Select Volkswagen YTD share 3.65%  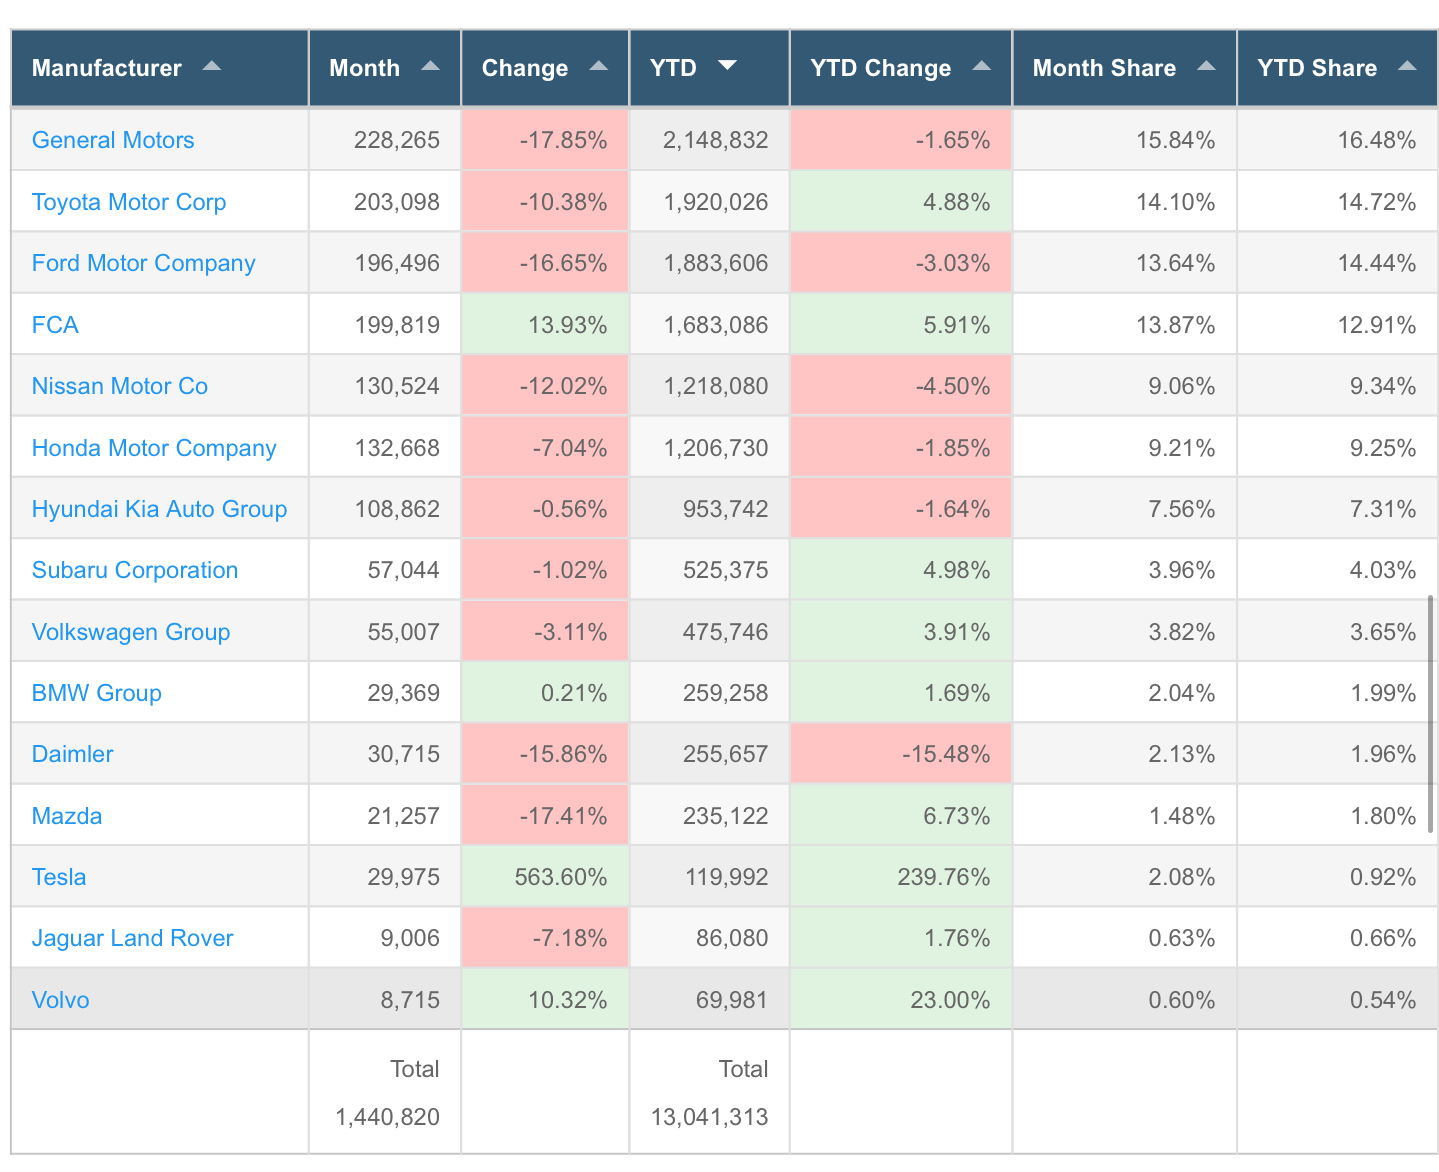click(x=1383, y=632)
